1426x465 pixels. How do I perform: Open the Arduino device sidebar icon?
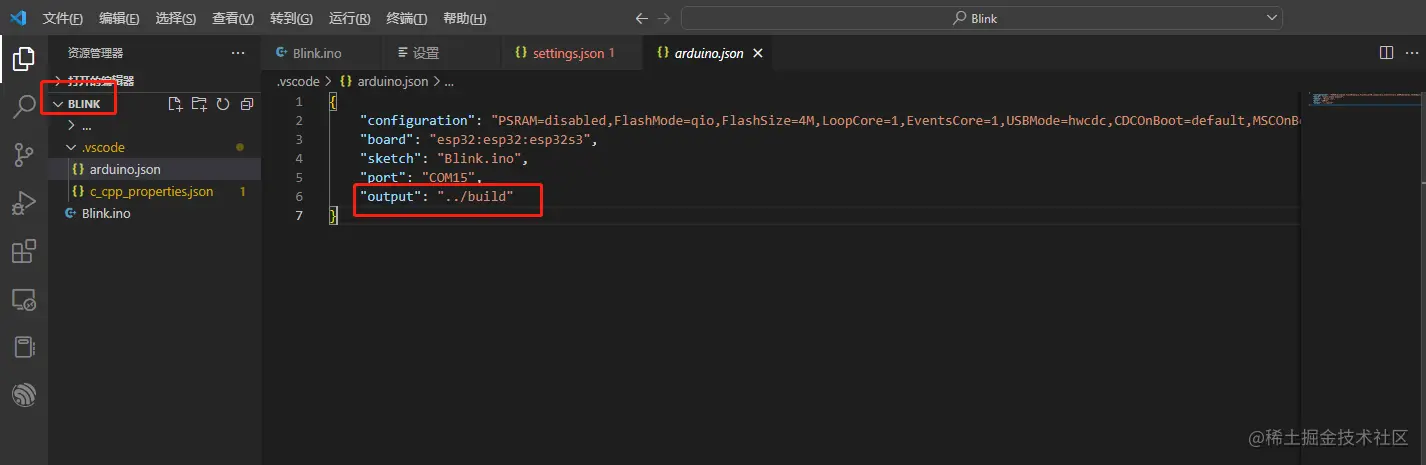[23, 347]
